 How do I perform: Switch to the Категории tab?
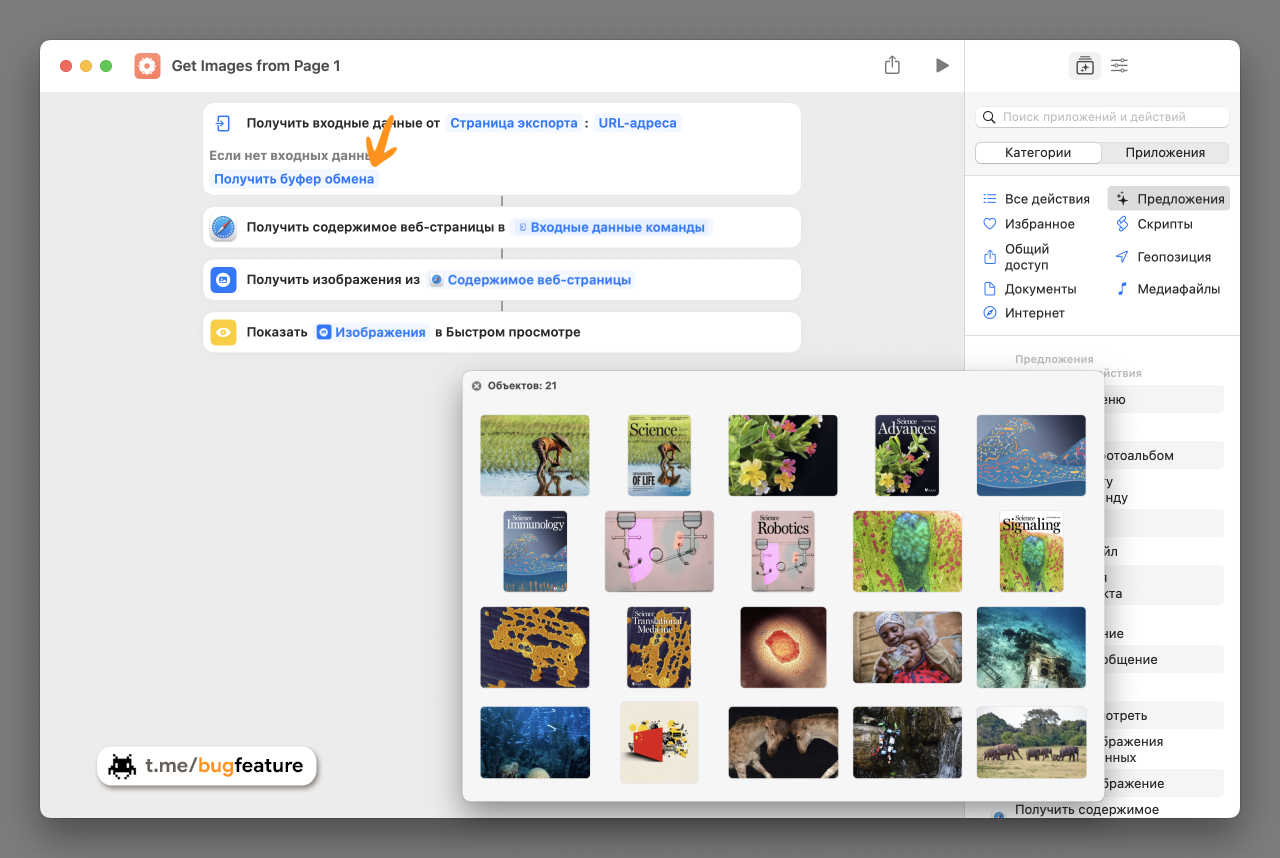click(x=1038, y=153)
